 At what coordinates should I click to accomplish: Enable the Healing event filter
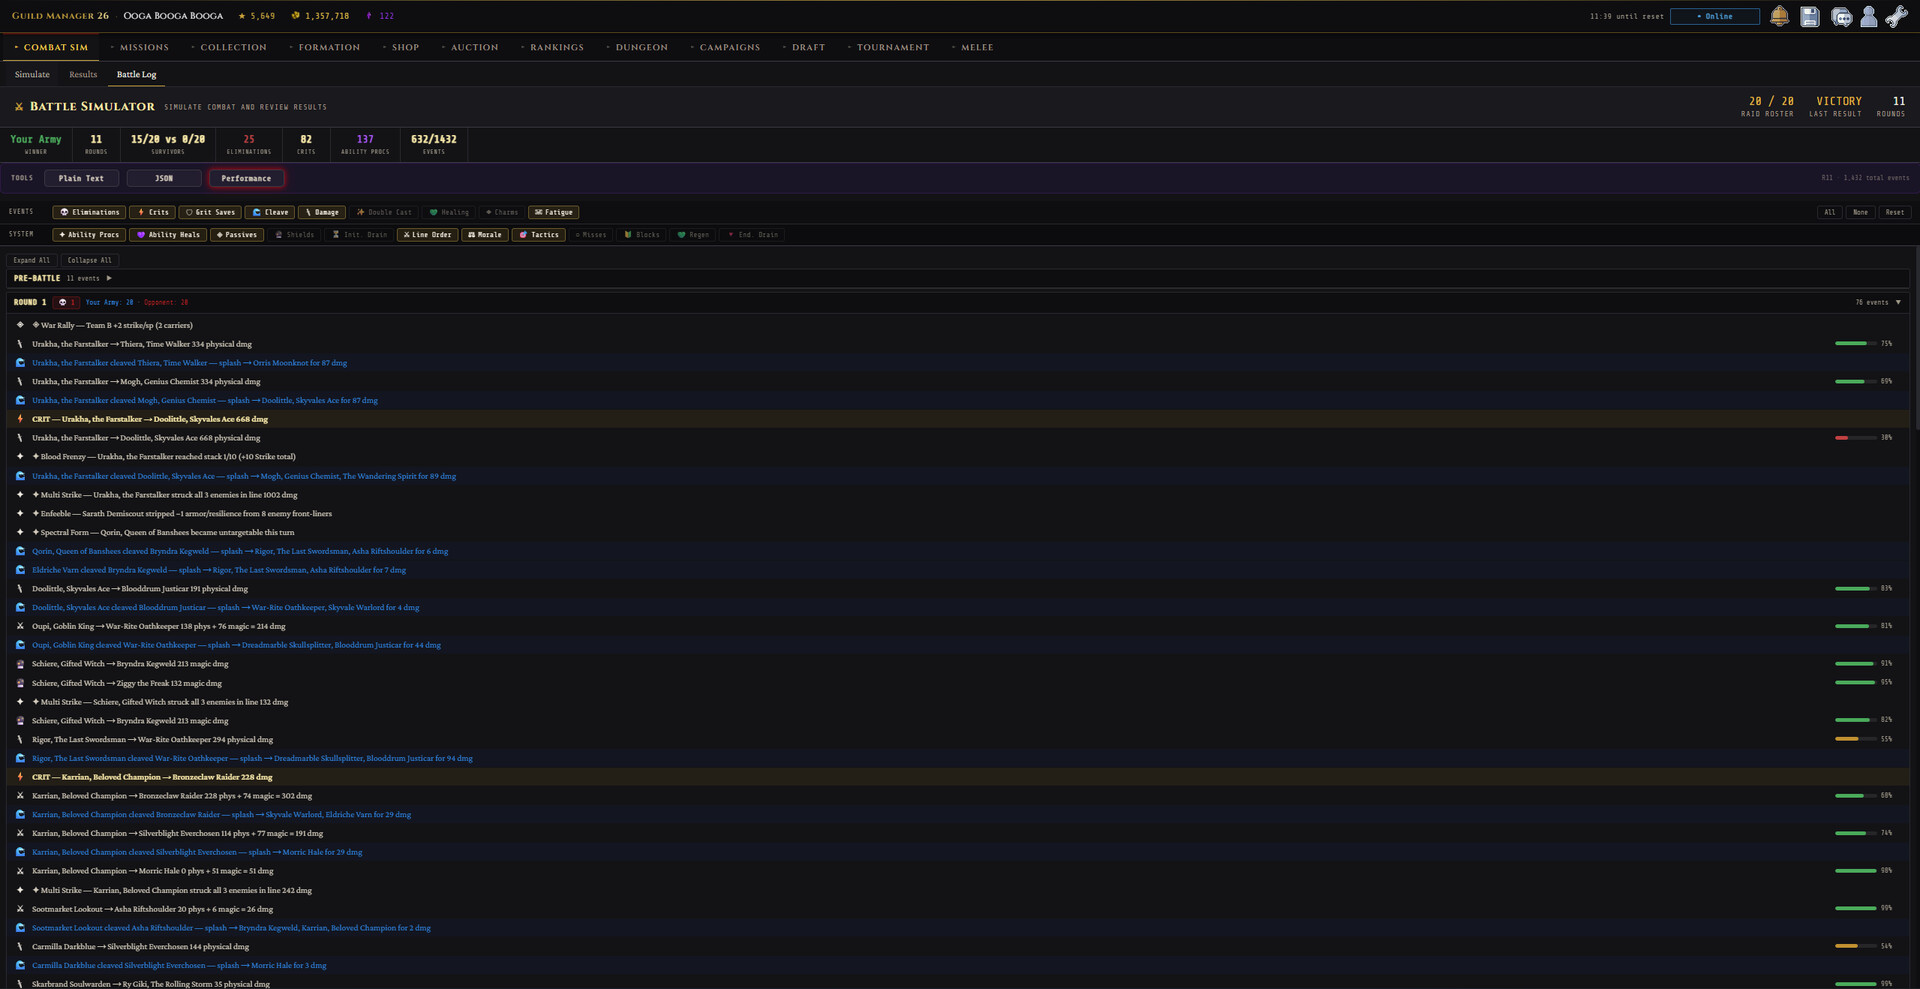448,212
